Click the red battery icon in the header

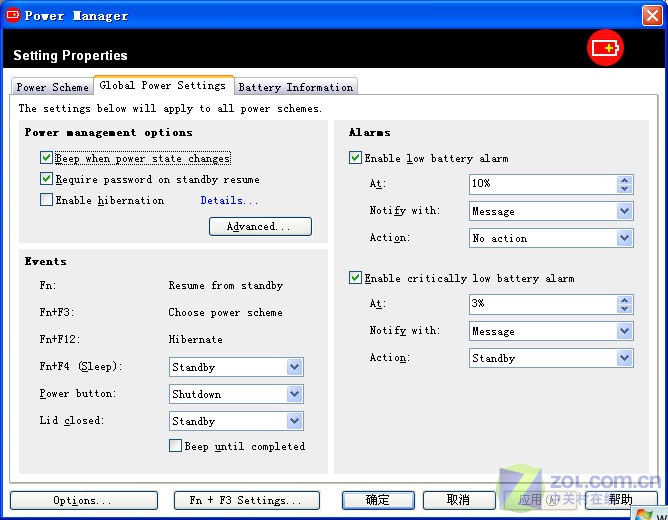click(605, 48)
